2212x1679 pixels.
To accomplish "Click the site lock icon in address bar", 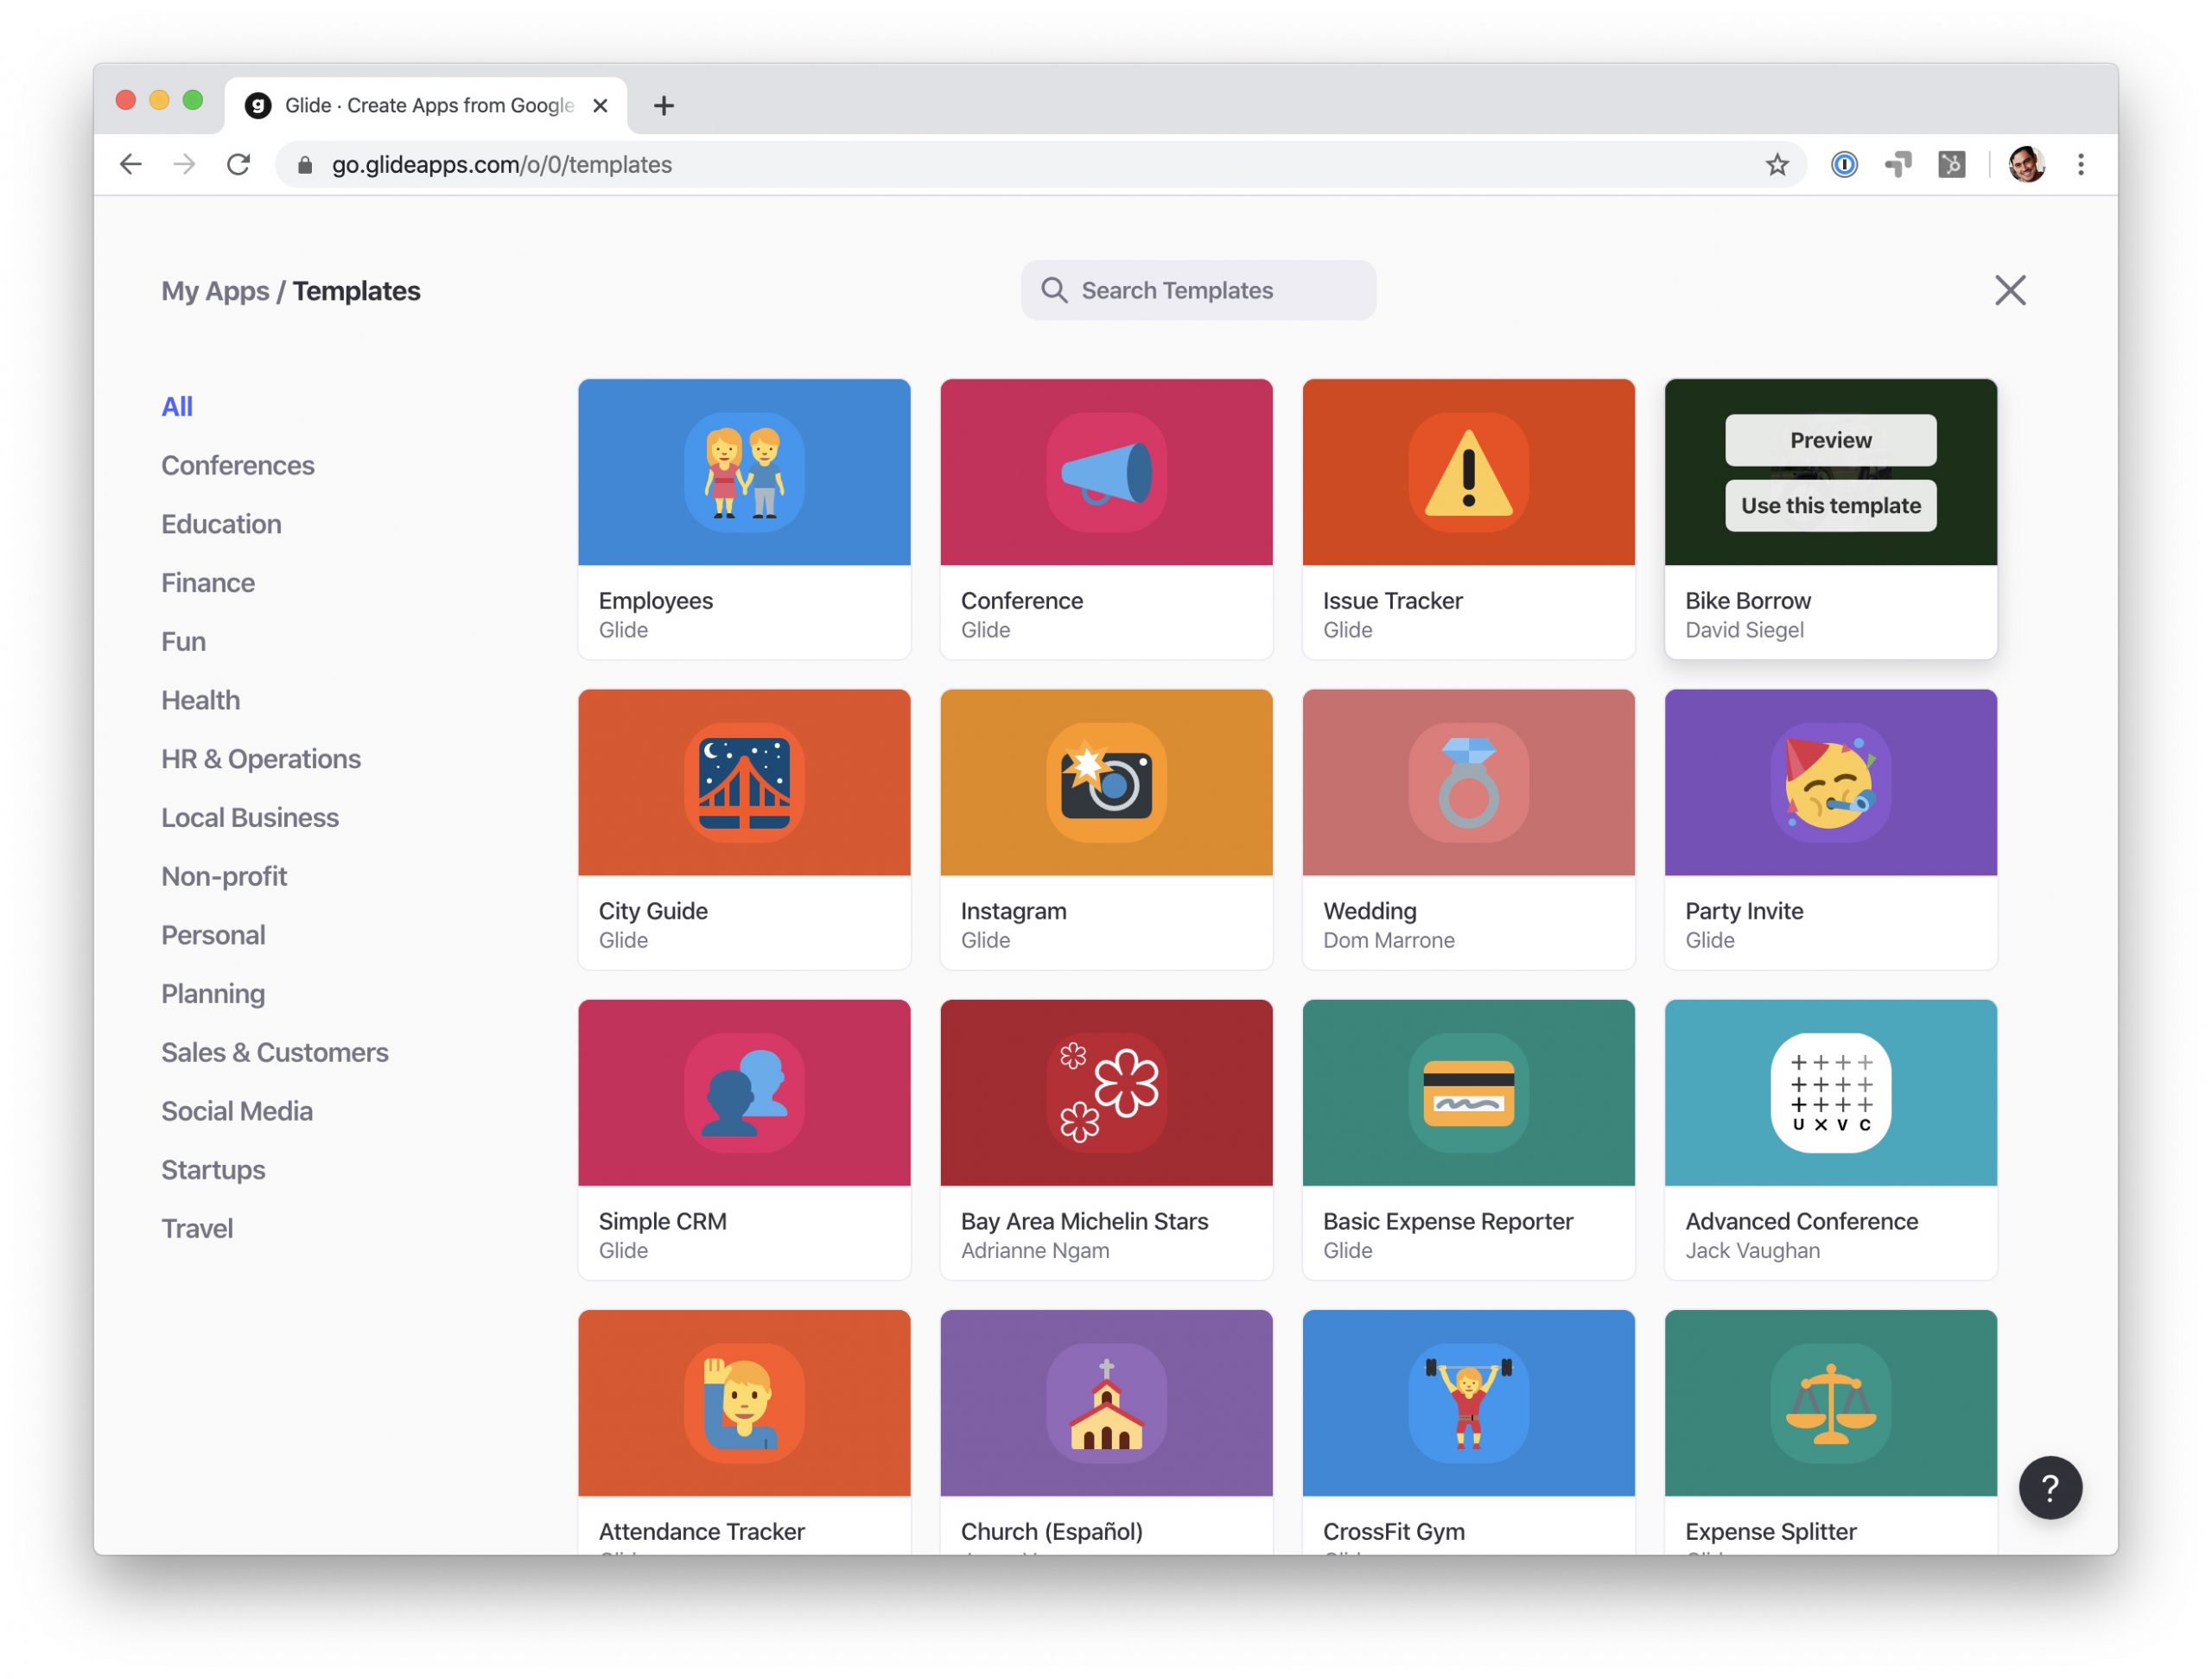I will (x=305, y=165).
